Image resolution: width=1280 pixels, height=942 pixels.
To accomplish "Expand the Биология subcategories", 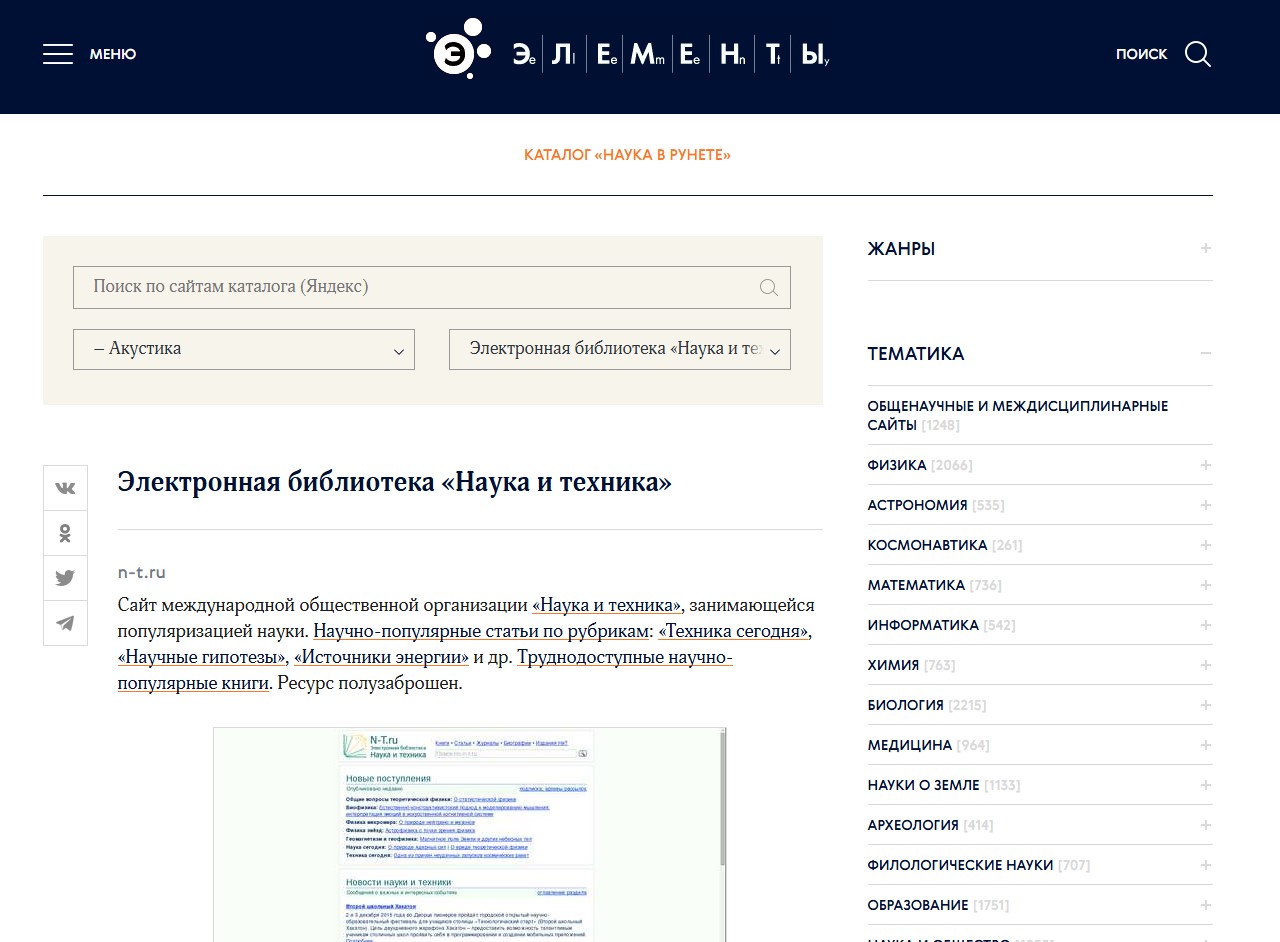I will click(x=1206, y=705).
